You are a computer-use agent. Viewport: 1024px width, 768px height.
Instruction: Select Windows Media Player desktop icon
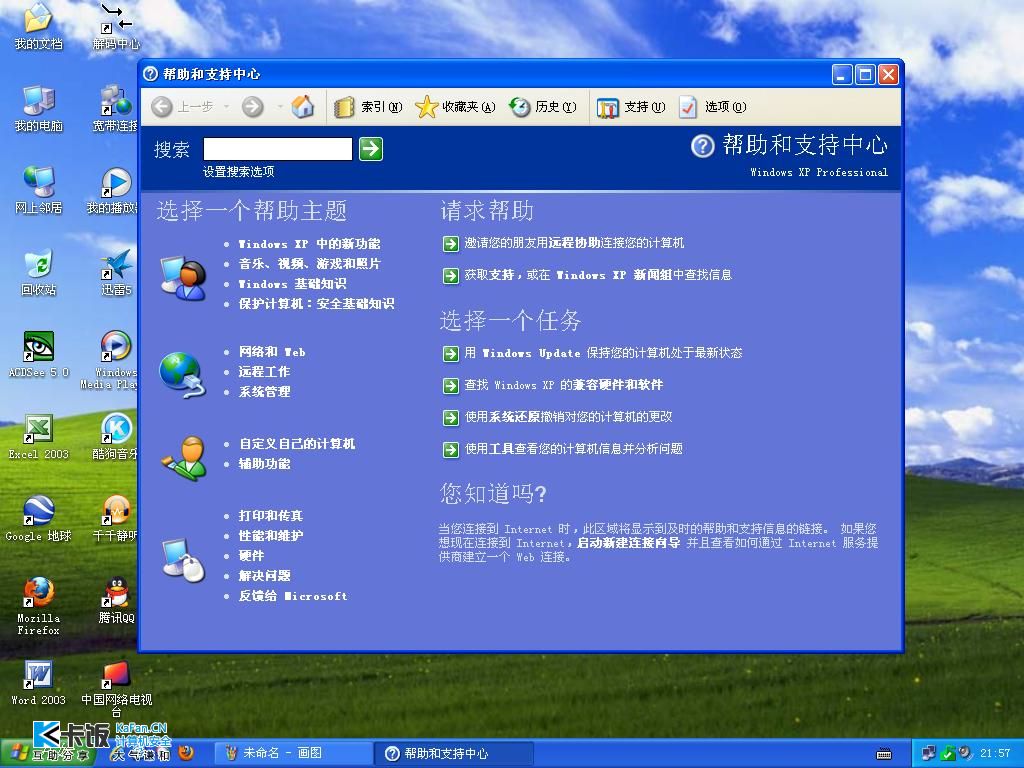[110, 360]
